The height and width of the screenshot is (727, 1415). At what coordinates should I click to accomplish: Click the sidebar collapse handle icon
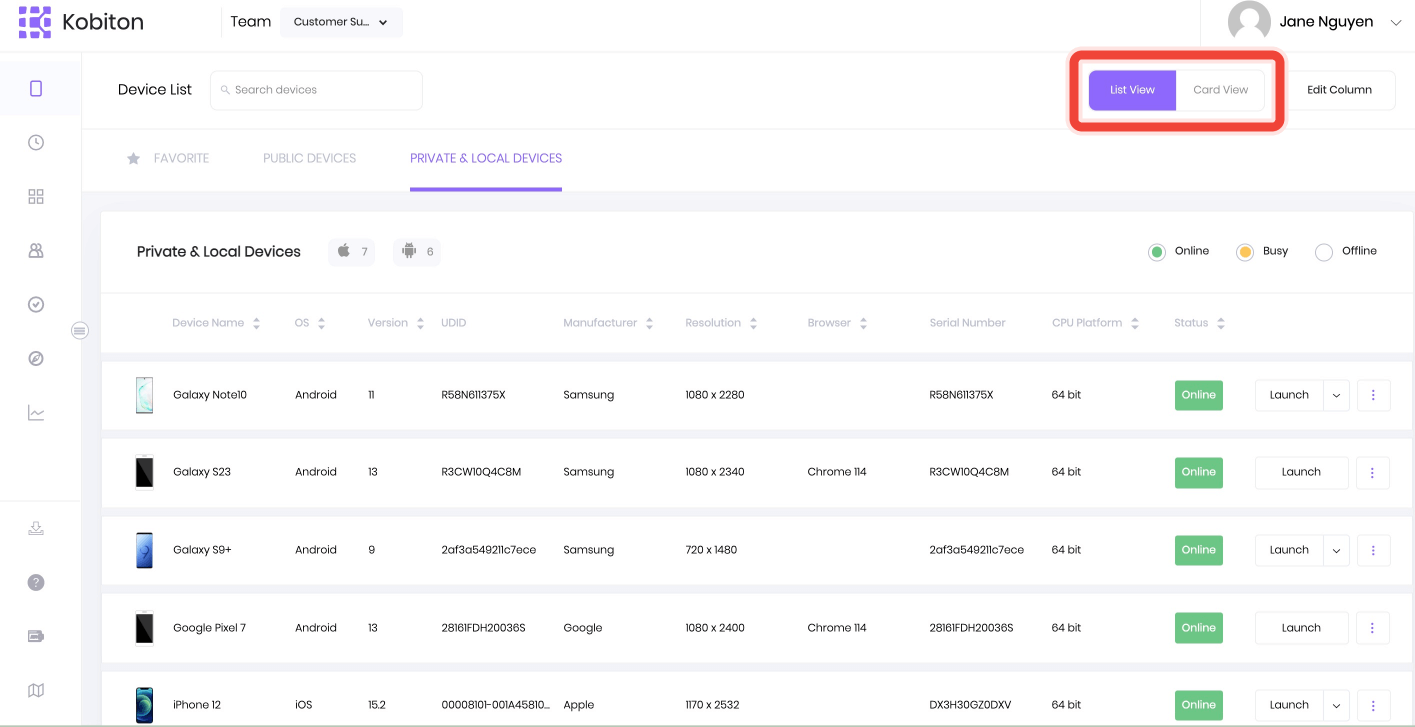click(x=80, y=330)
